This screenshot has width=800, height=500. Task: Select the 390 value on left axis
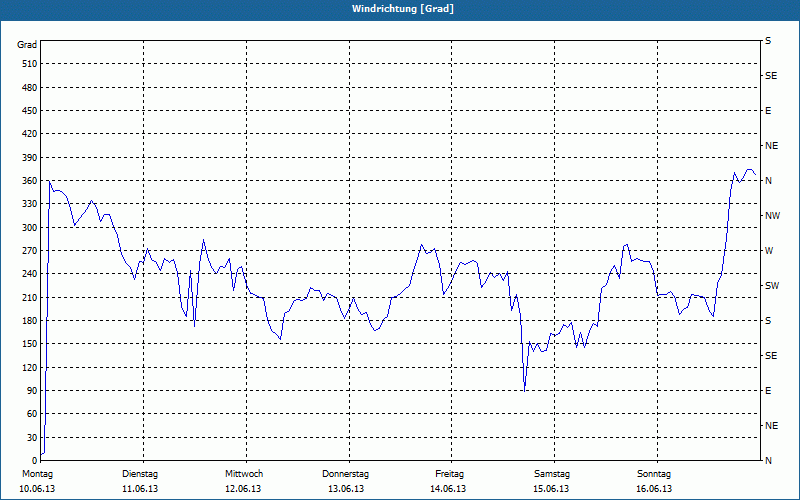(x=29, y=158)
